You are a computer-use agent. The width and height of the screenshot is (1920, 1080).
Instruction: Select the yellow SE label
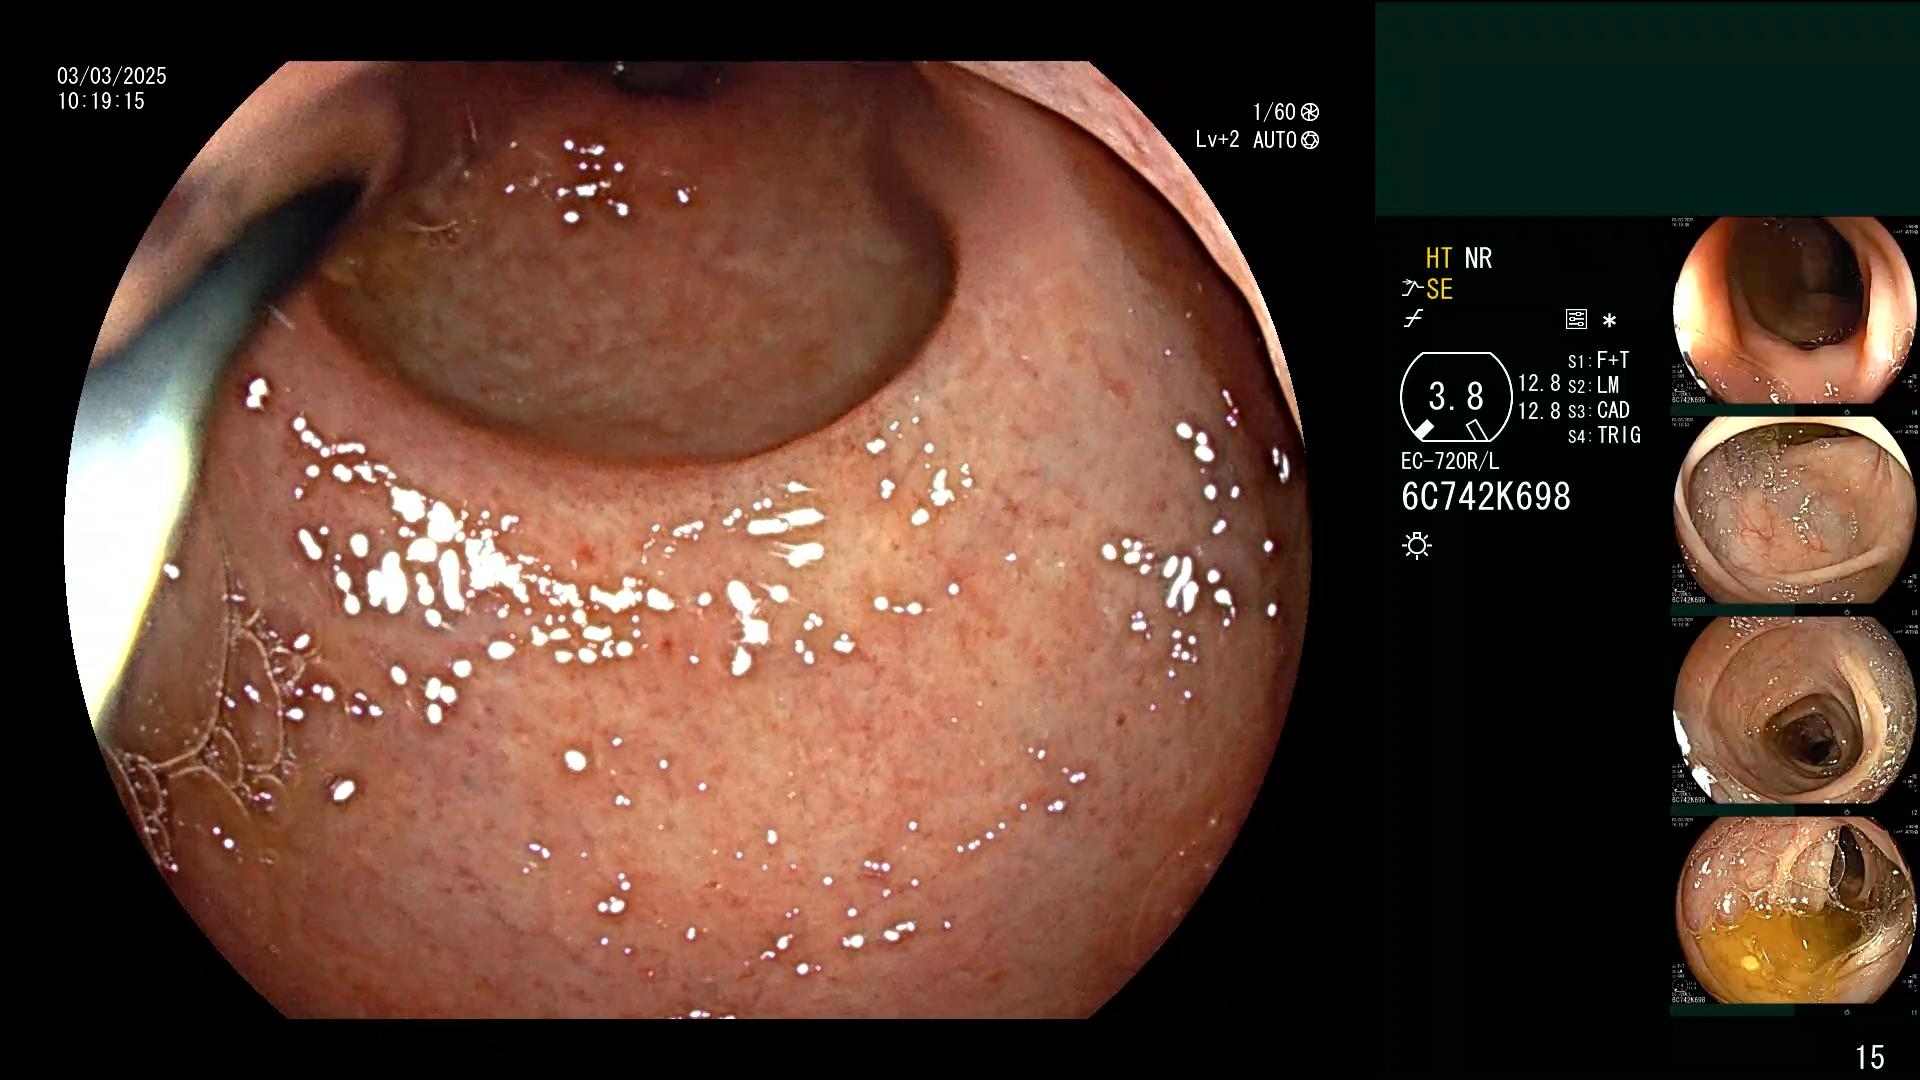[1439, 290]
